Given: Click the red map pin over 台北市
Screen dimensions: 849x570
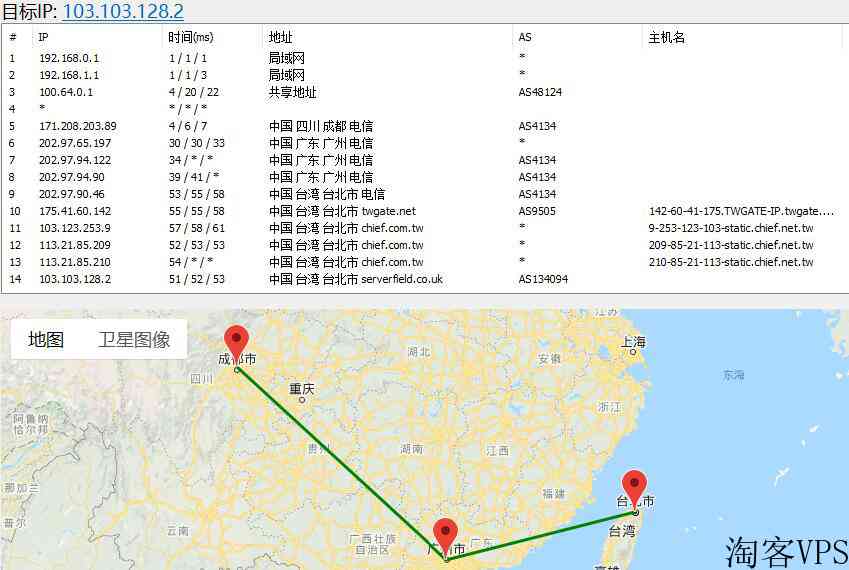Looking at the screenshot, I should 635,490.
